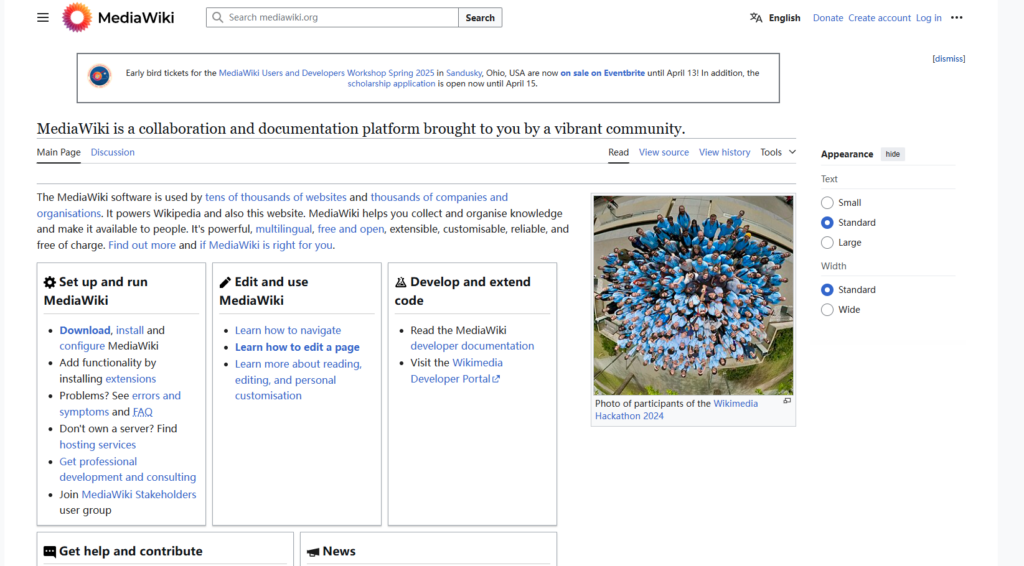Image resolution: width=1024 pixels, height=566 pixels.
Task: Click the gear icon beside Set up and run
Action: tap(50, 282)
